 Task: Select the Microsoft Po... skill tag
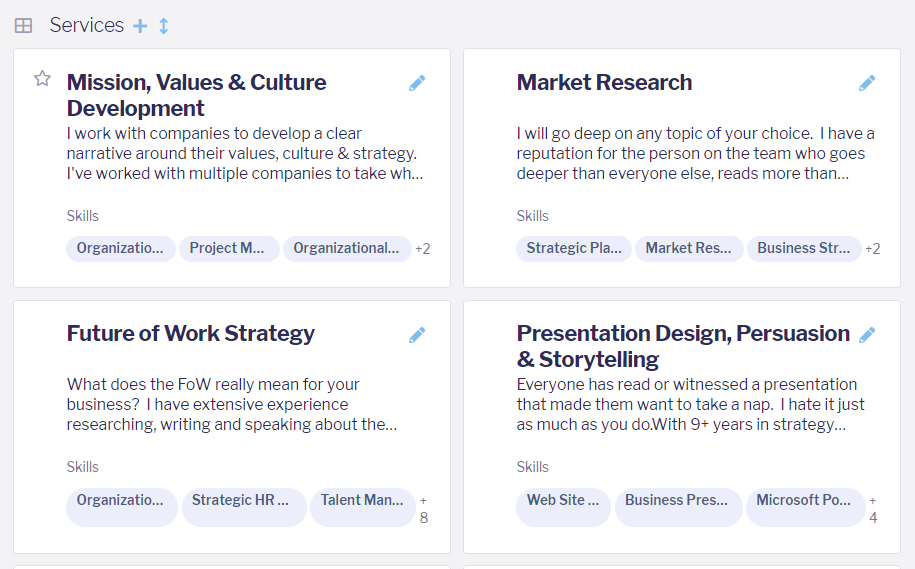[803, 500]
